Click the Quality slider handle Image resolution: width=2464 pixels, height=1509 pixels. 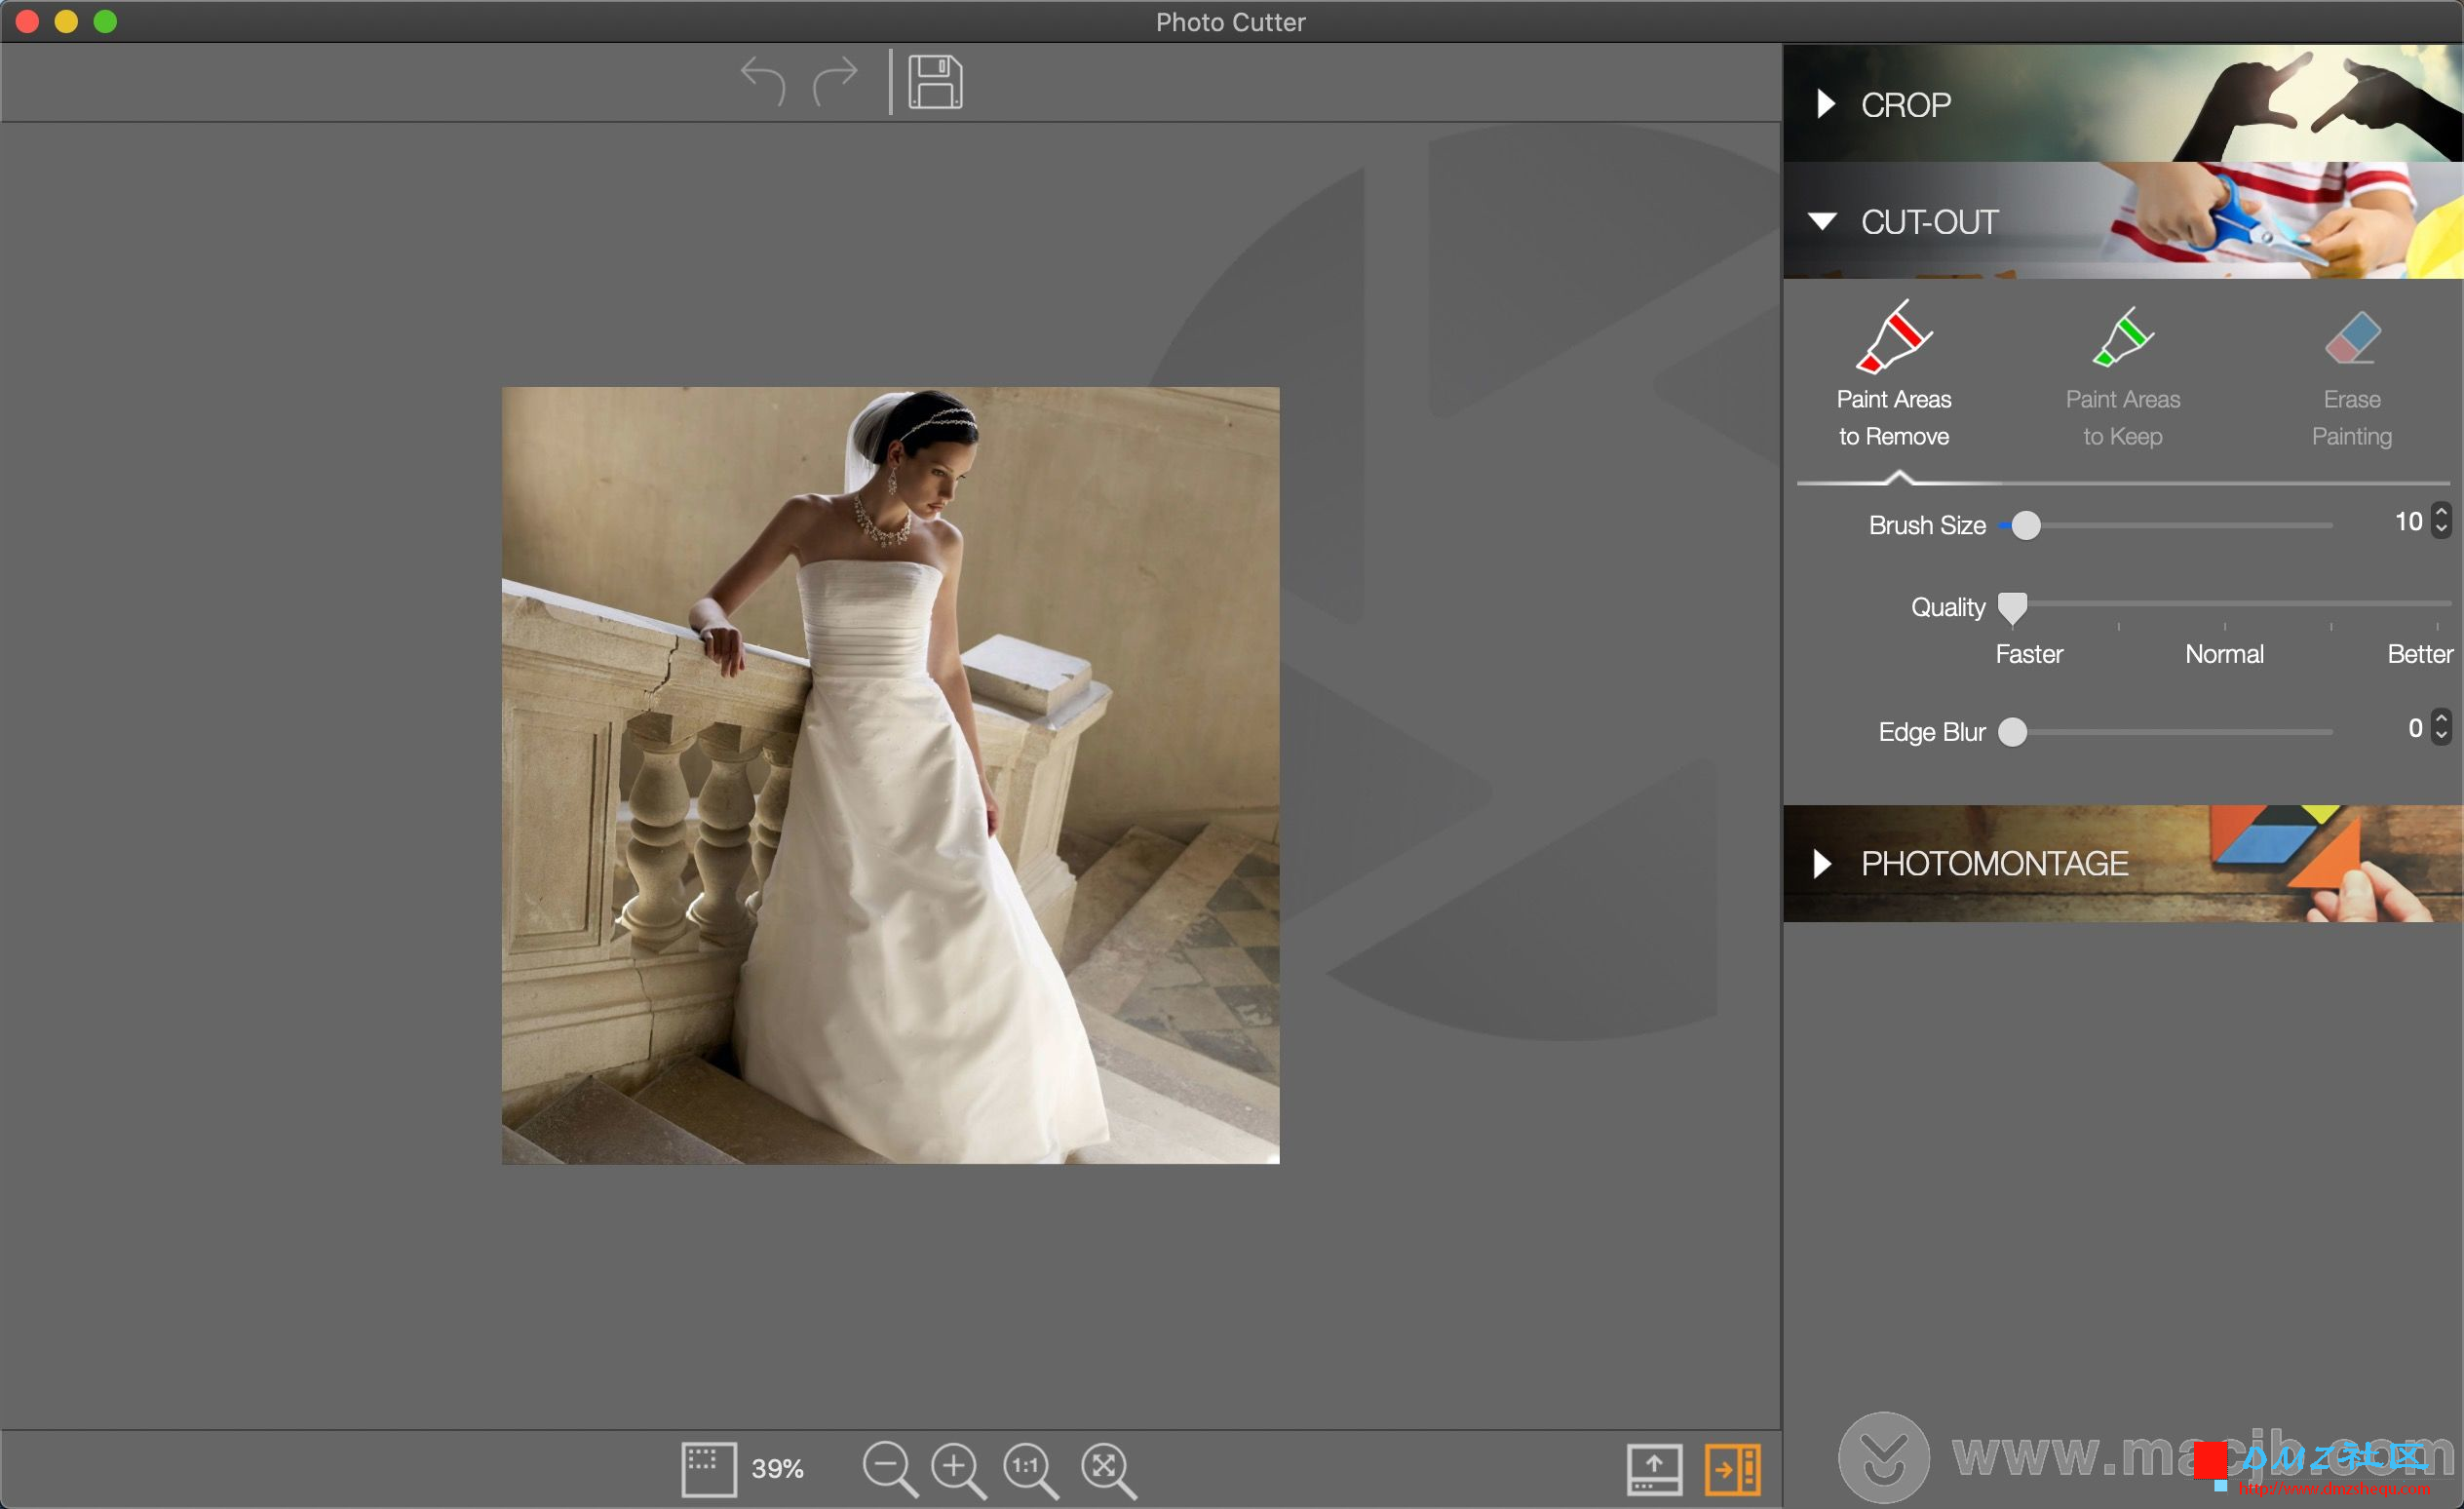pos(2012,607)
